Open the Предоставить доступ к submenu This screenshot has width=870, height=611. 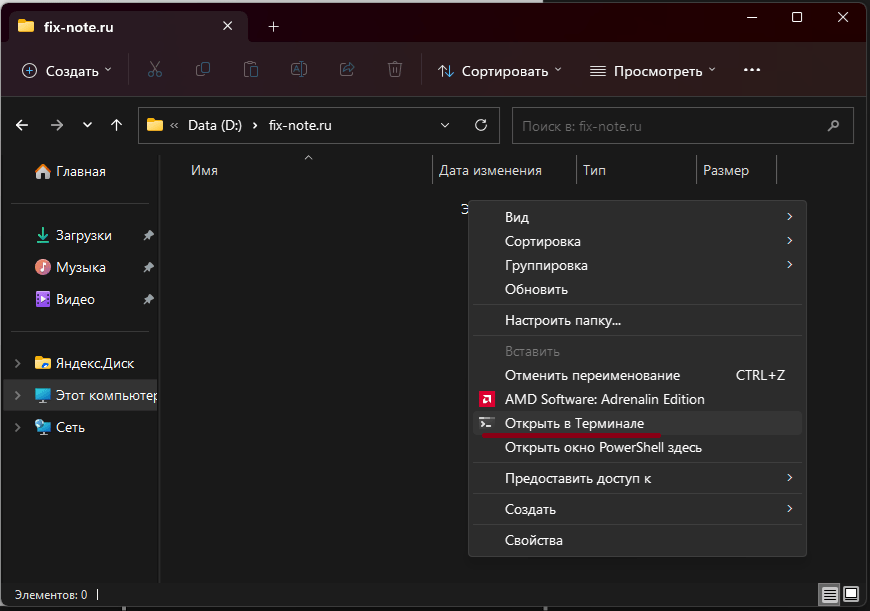(637, 478)
